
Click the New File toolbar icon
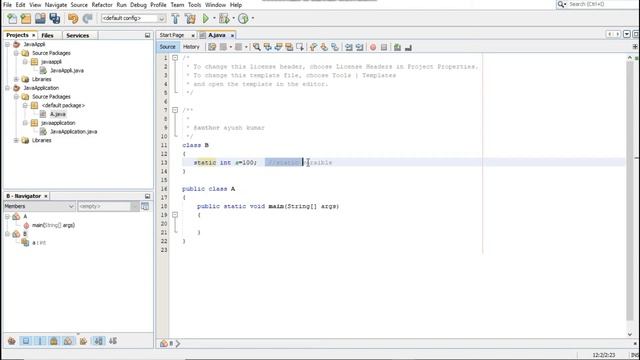click(12, 18)
